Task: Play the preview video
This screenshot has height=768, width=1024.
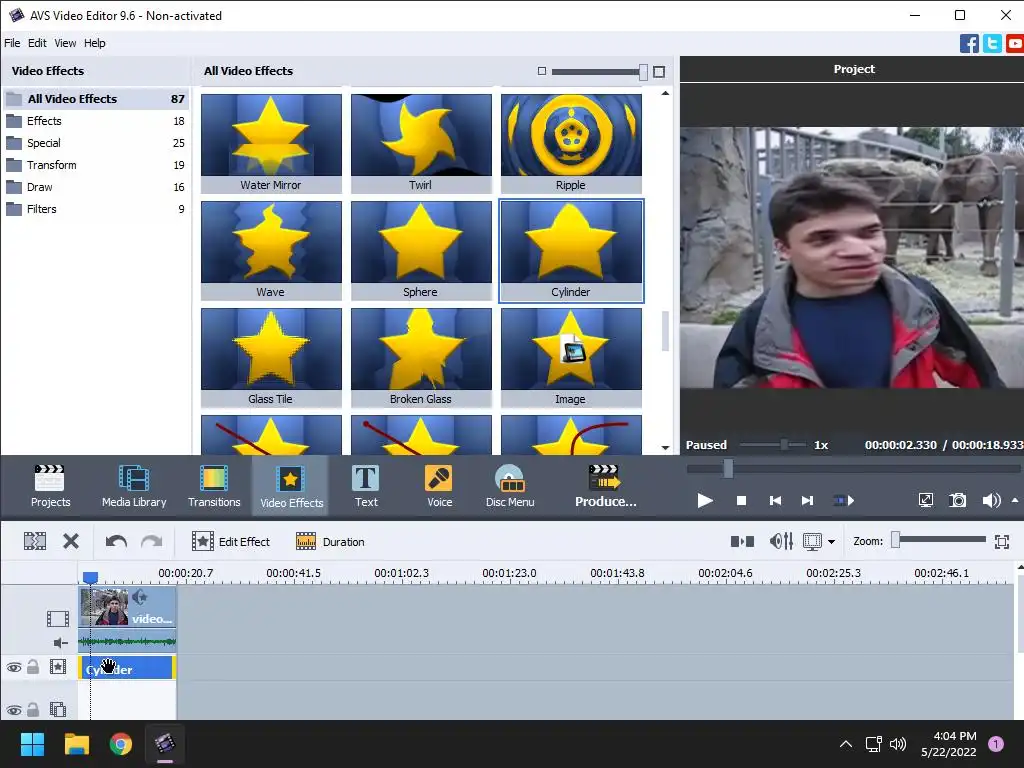Action: pyautogui.click(x=705, y=501)
